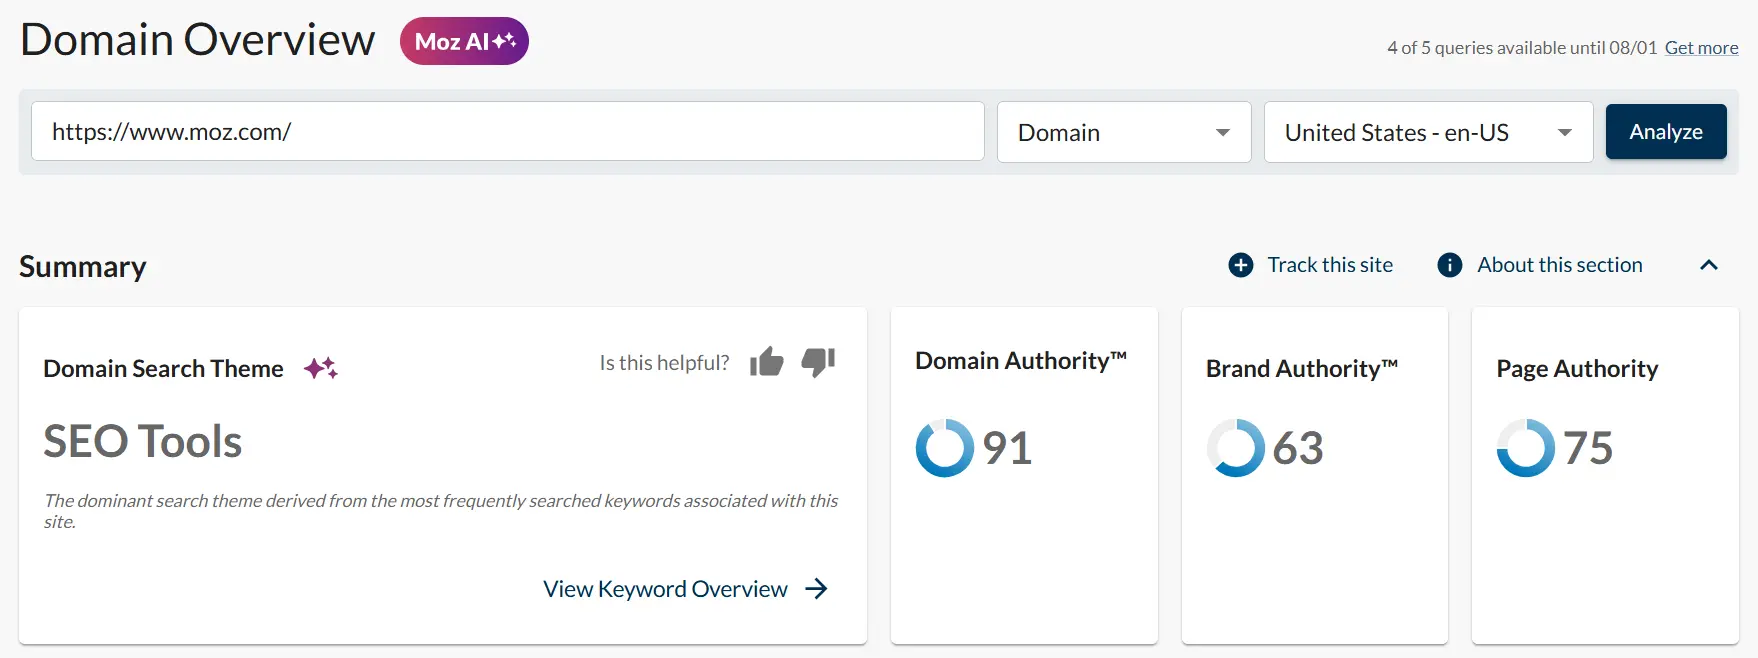Click the thumbs up helpful icon

767,362
